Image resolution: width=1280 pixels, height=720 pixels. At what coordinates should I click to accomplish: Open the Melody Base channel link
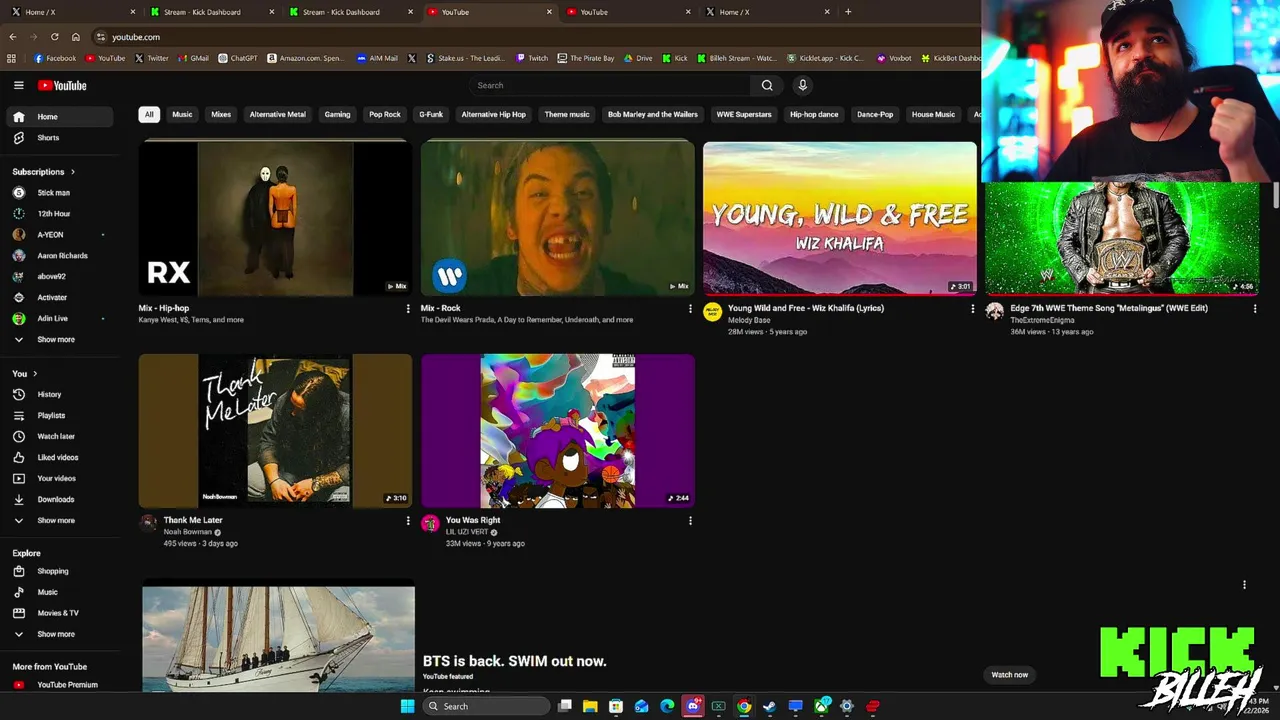tap(749, 320)
